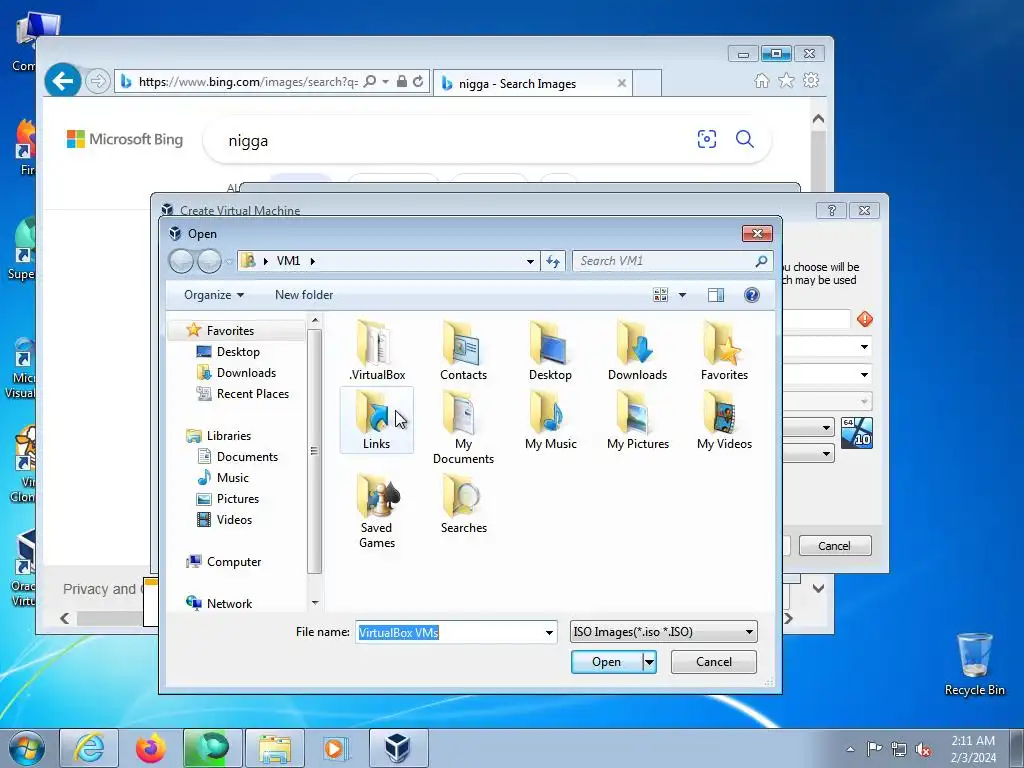Click Cancel in Create Virtual Machine
The width and height of the screenshot is (1024, 768).
835,546
